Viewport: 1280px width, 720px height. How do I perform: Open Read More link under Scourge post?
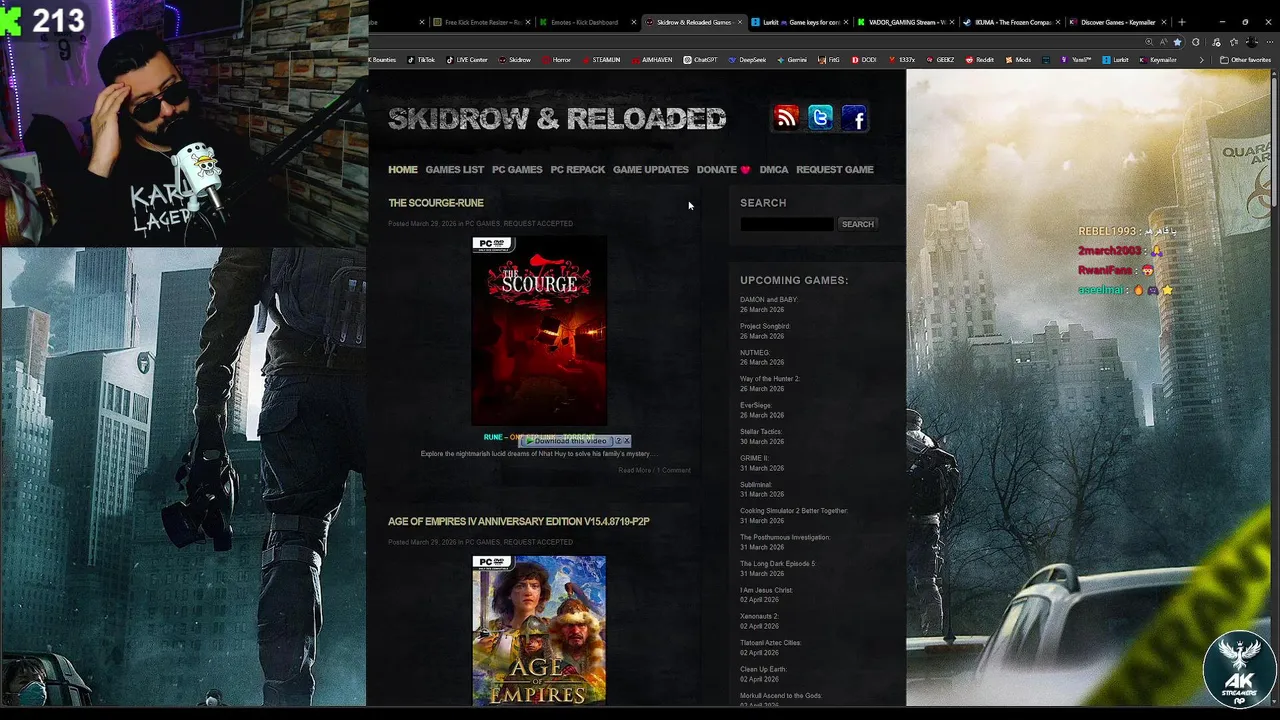(x=634, y=470)
